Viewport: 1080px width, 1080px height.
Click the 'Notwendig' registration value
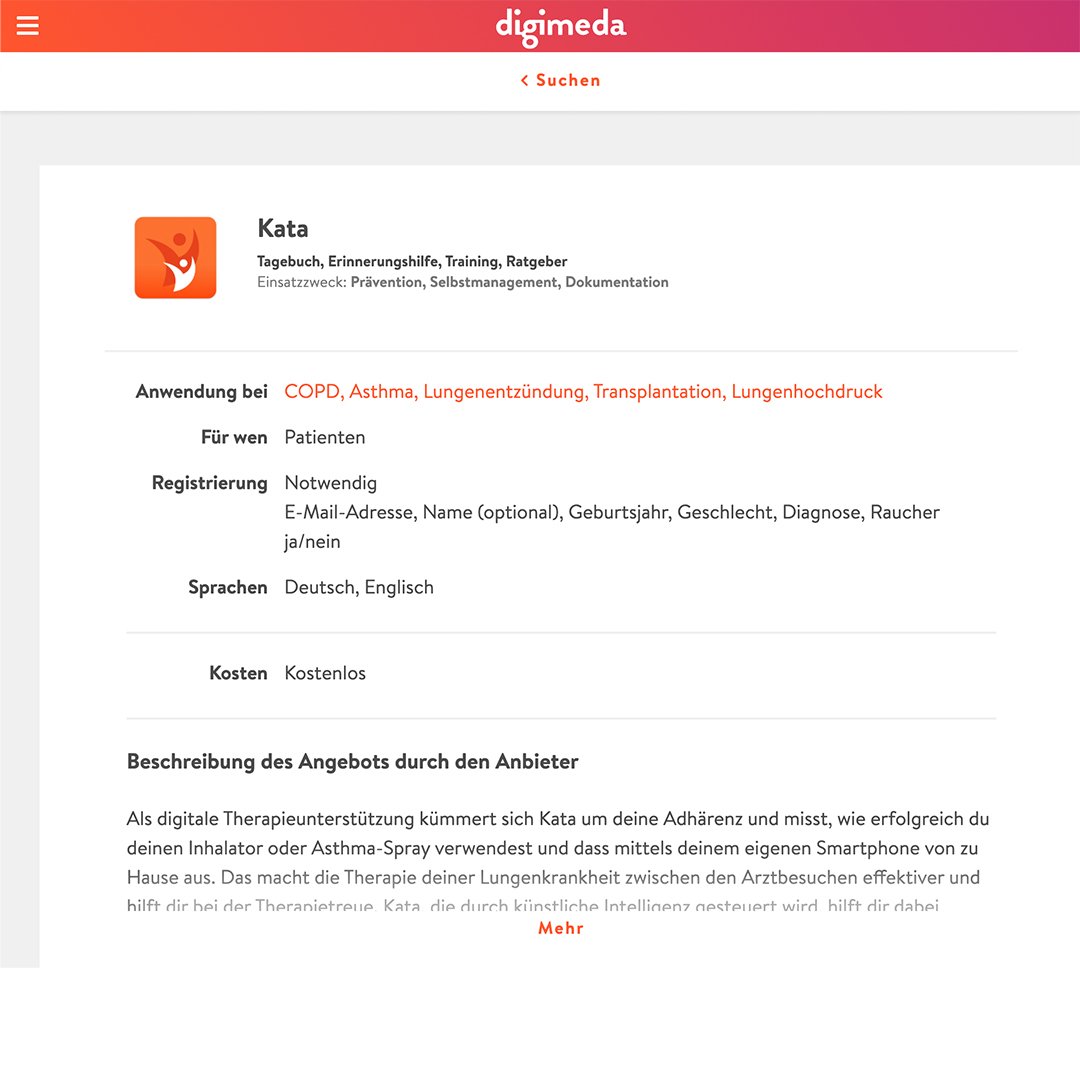click(x=331, y=483)
